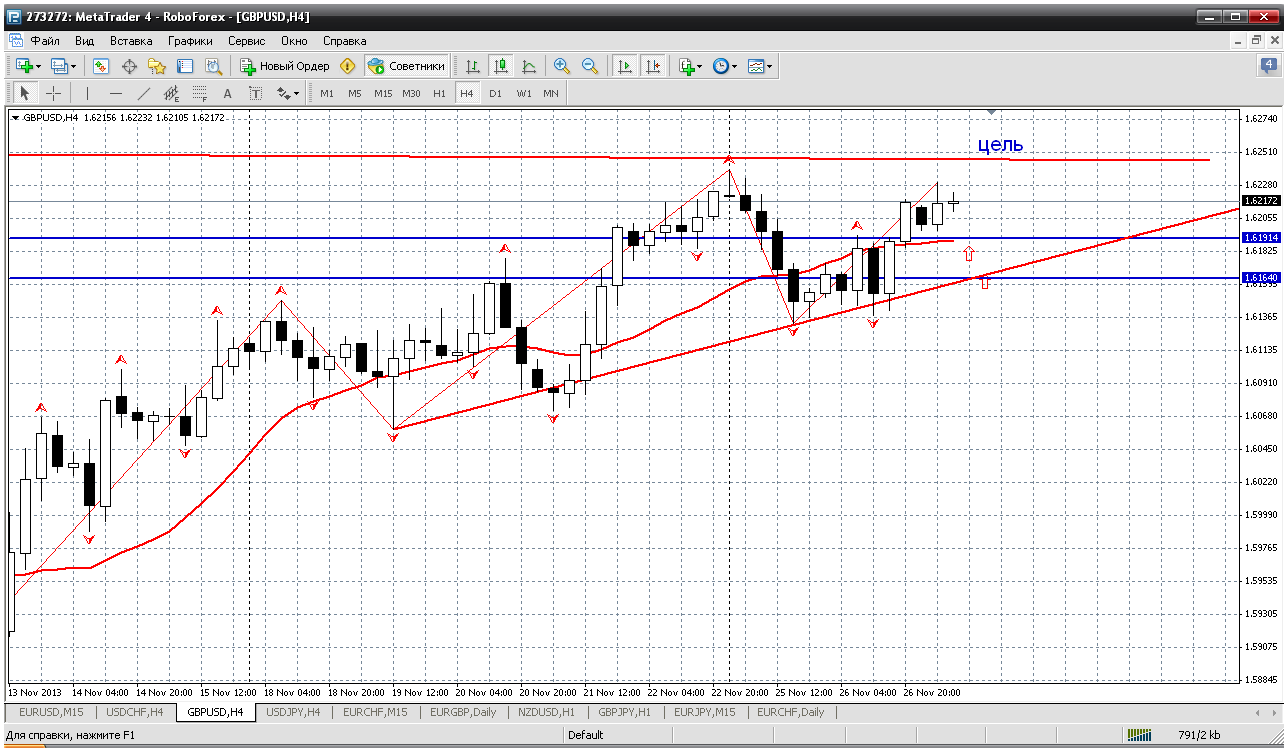Select the Fibonacci Retracement tool
The height and width of the screenshot is (748, 1288).
point(200,93)
